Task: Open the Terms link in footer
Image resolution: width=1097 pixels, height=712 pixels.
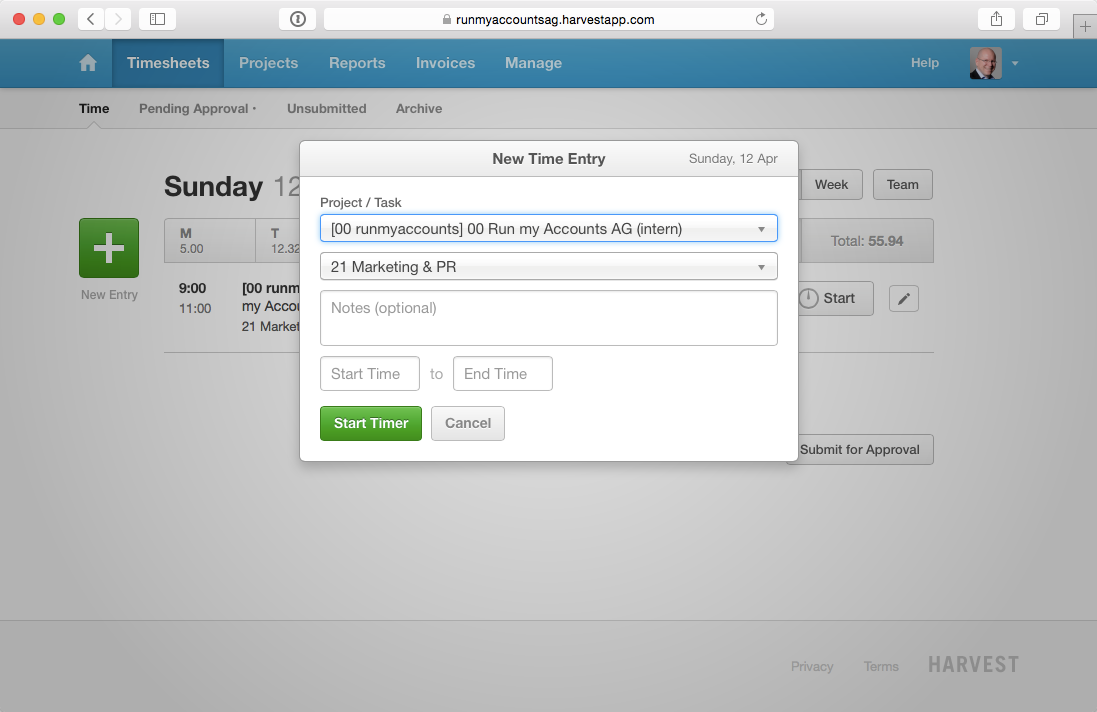Action: coord(882,667)
